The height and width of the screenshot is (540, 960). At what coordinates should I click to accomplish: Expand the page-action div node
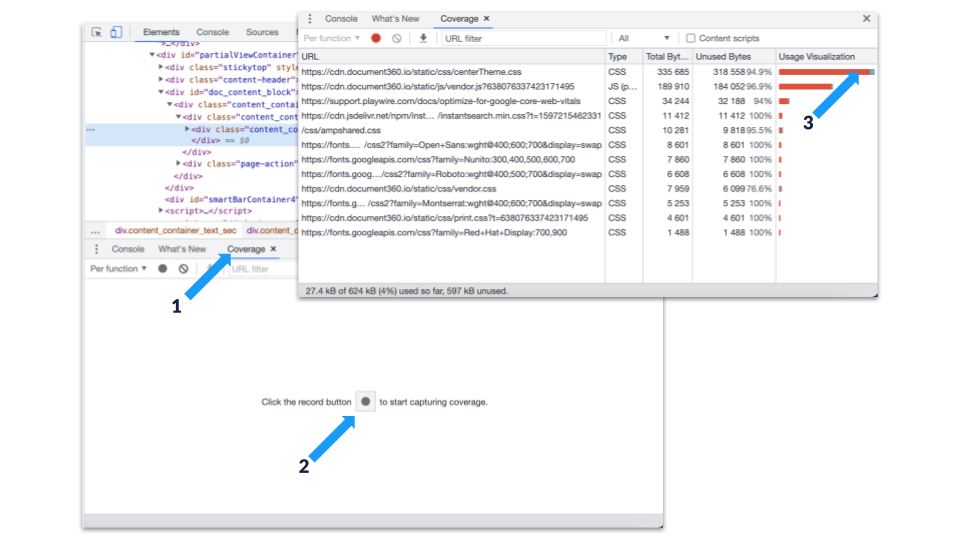[x=178, y=163]
